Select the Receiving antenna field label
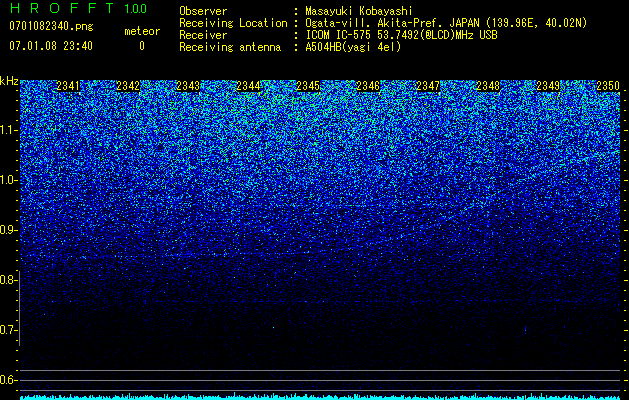Screen dimensions: 629x400 pos(230,47)
